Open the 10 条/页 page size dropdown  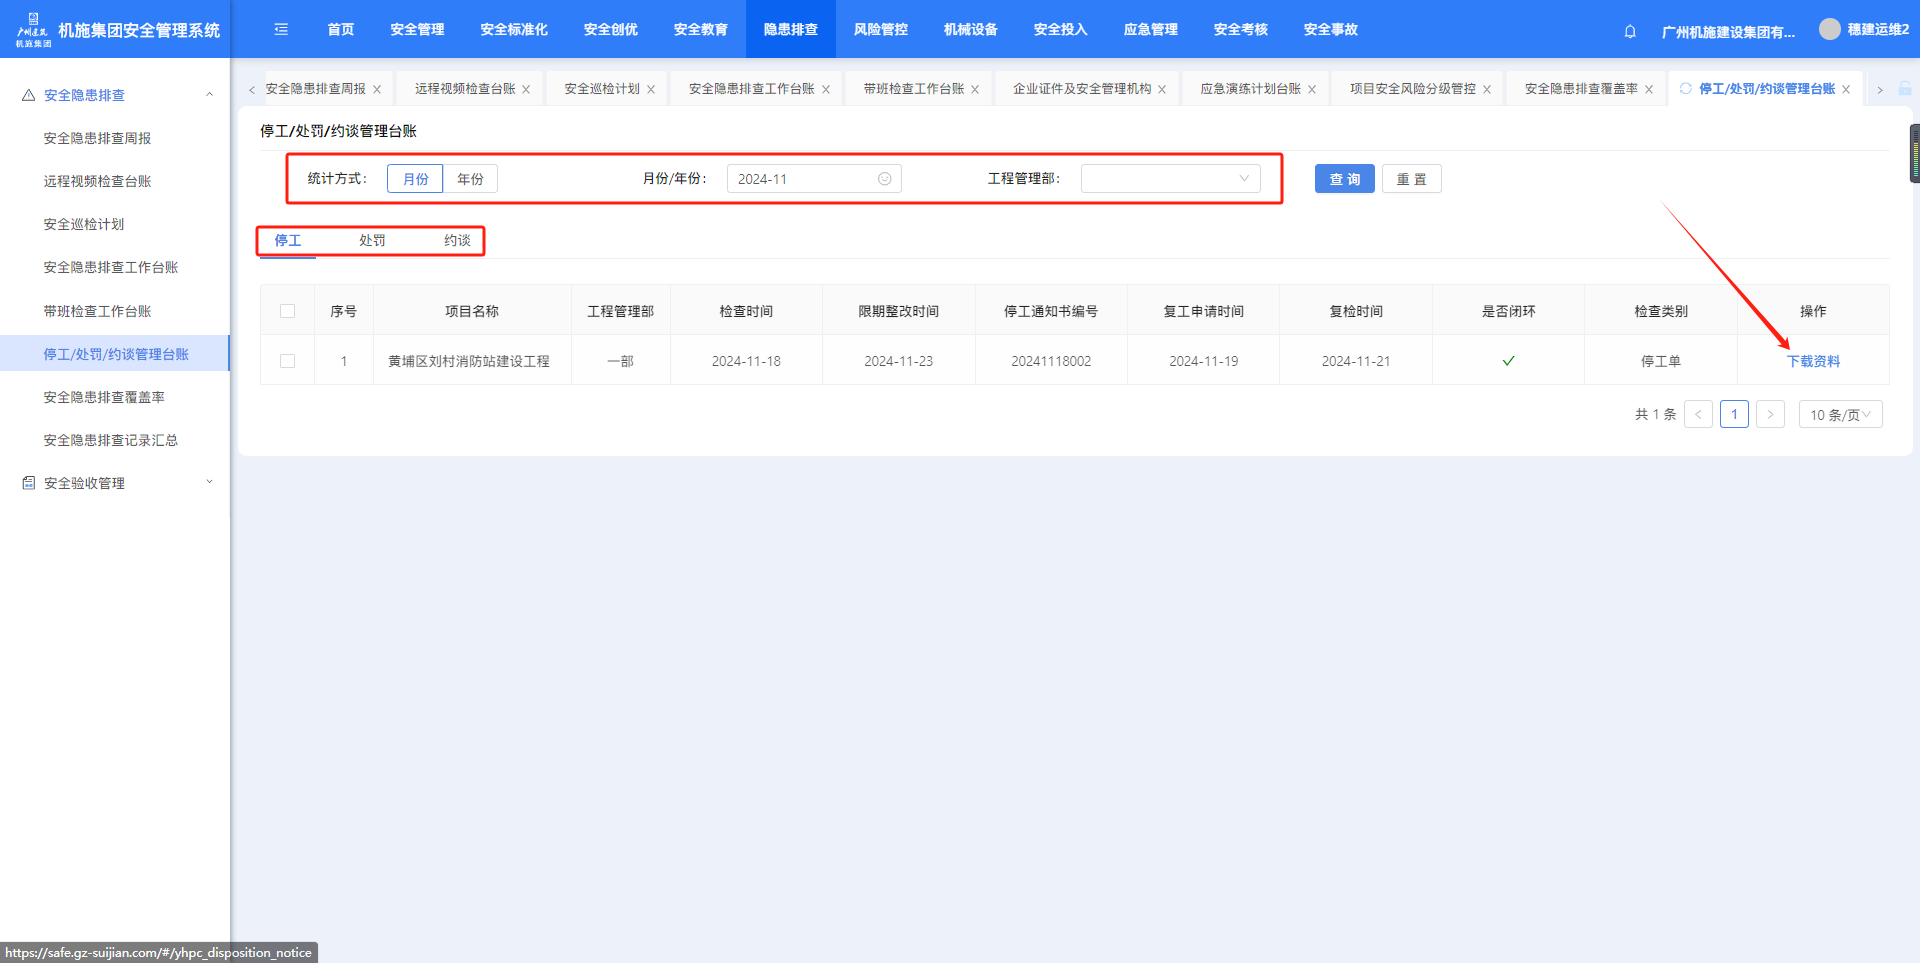1840,415
